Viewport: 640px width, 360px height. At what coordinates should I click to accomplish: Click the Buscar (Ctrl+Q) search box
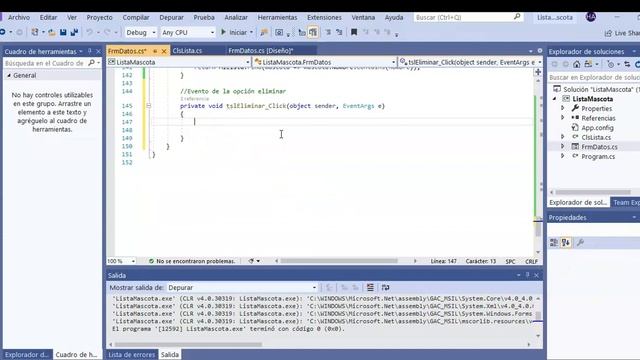point(468,17)
